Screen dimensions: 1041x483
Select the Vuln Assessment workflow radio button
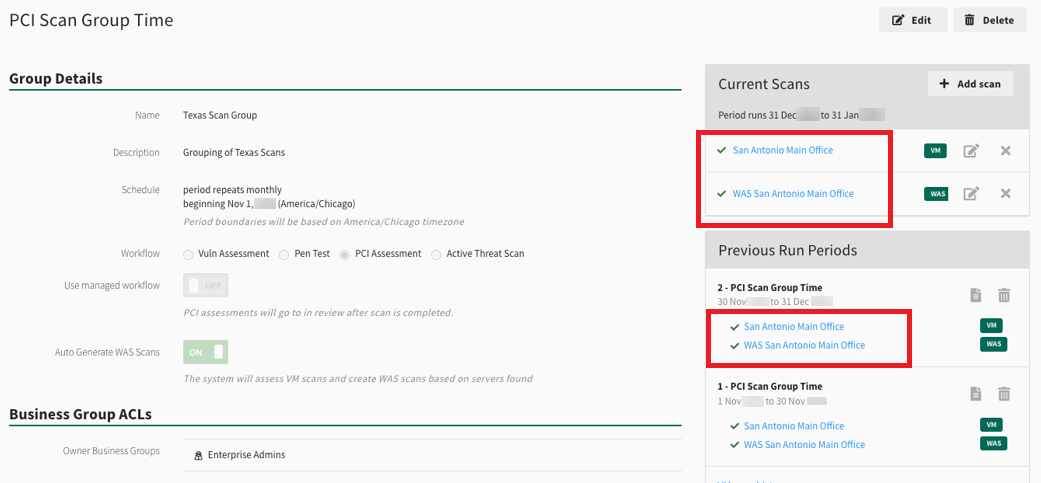click(x=189, y=254)
